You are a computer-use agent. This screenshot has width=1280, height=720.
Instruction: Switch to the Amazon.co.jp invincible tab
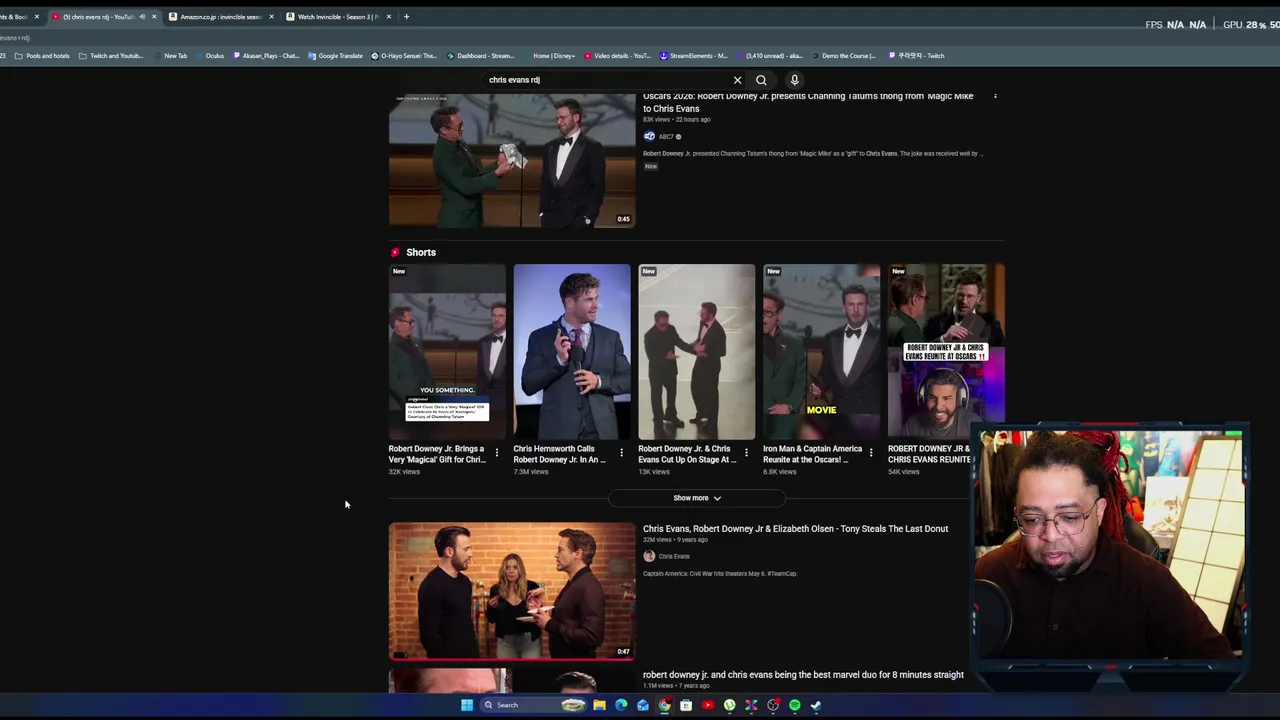[221, 17]
